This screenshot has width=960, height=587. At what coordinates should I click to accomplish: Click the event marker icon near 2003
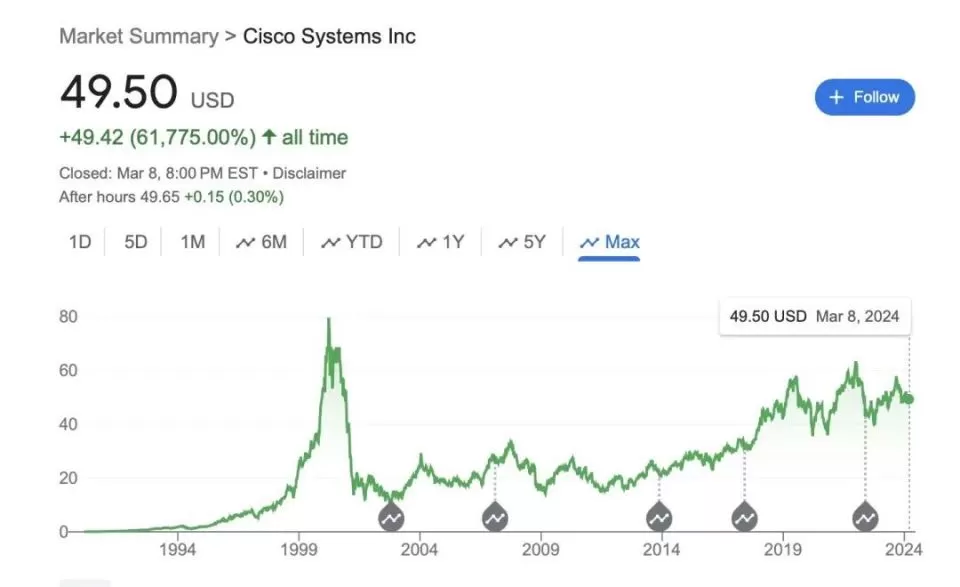point(391,518)
